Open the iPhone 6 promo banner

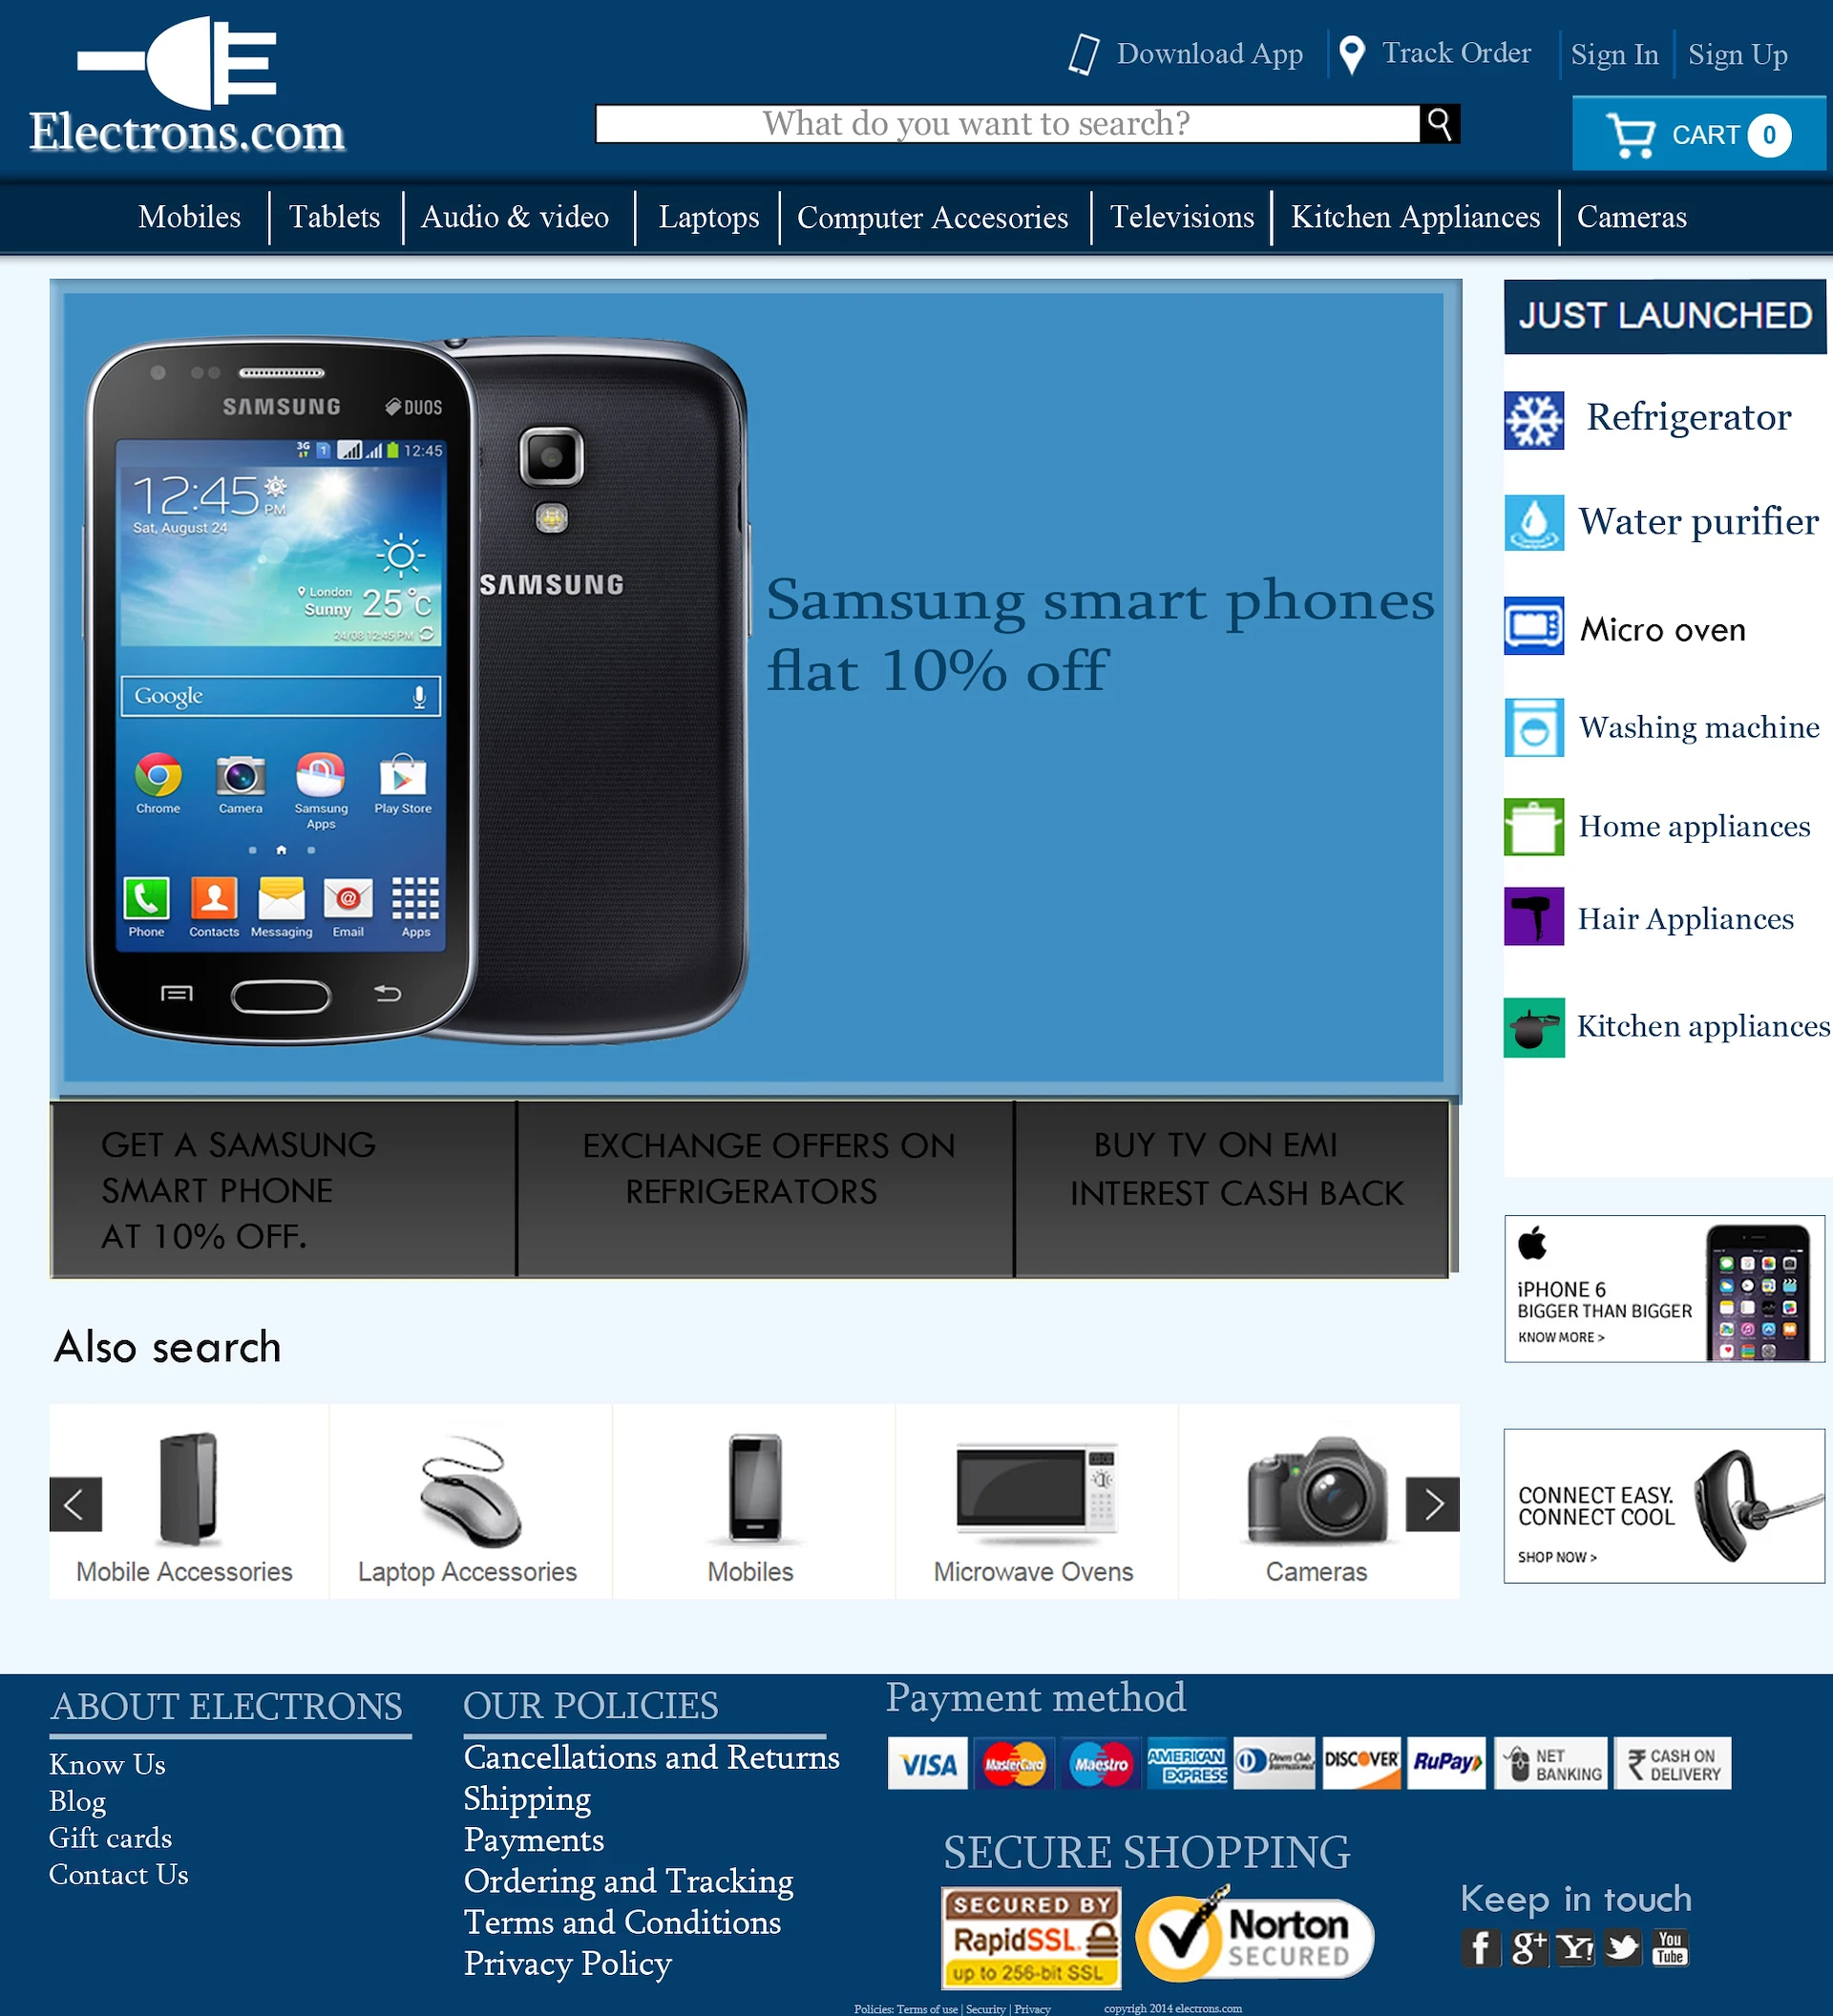pos(1664,1288)
